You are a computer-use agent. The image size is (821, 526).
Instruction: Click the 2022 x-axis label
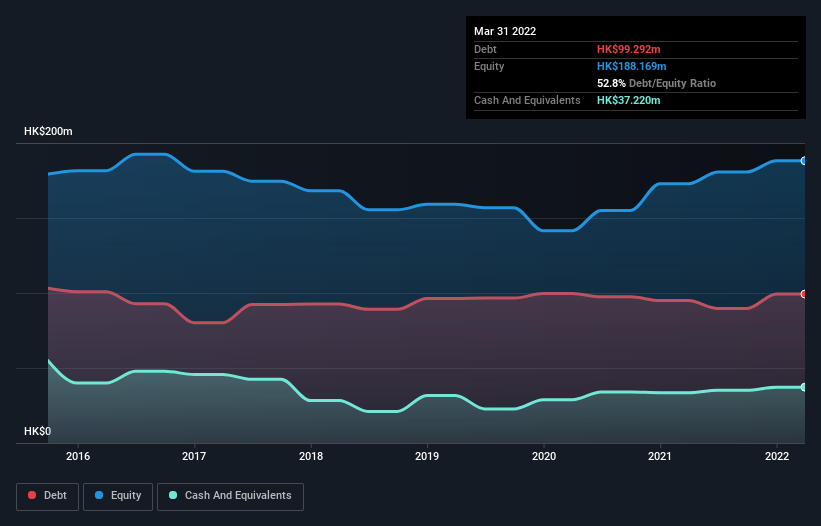coord(777,456)
